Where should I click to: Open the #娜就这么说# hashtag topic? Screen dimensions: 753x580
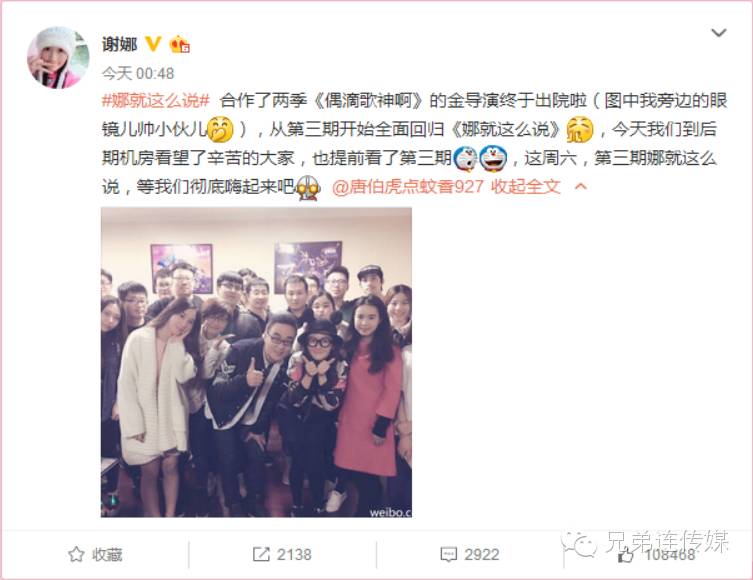pyautogui.click(x=156, y=101)
